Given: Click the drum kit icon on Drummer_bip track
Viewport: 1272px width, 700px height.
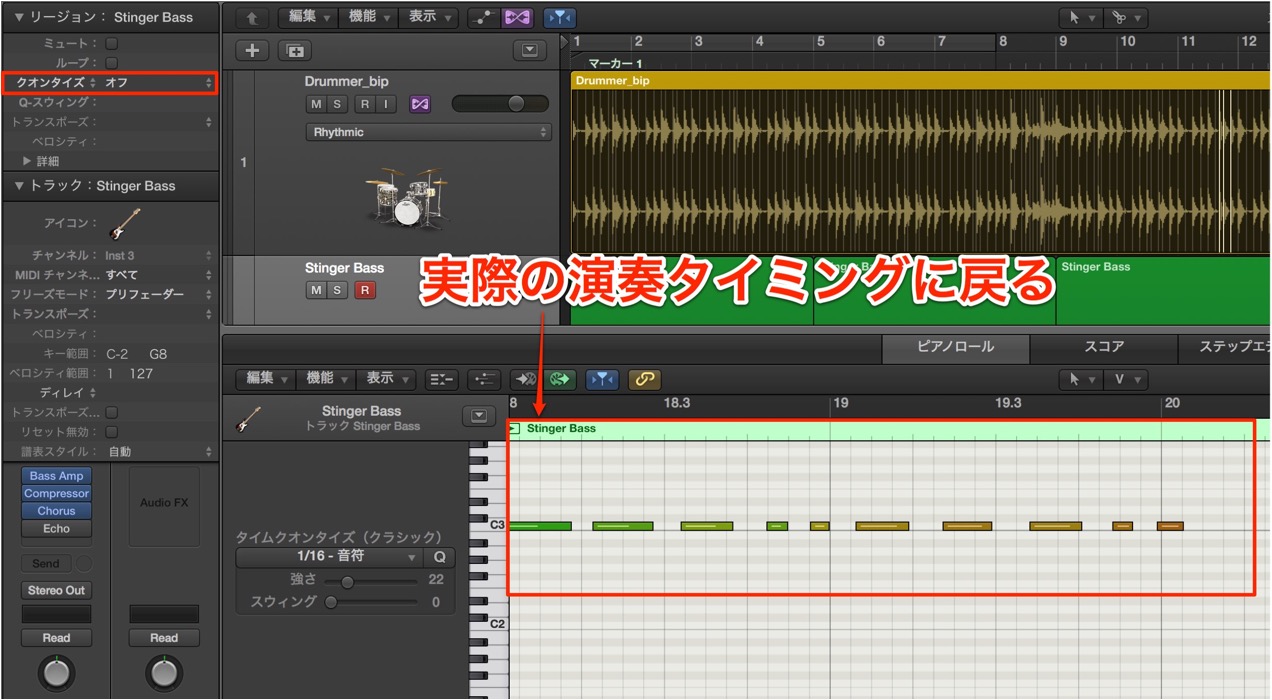Looking at the screenshot, I should pos(405,198).
